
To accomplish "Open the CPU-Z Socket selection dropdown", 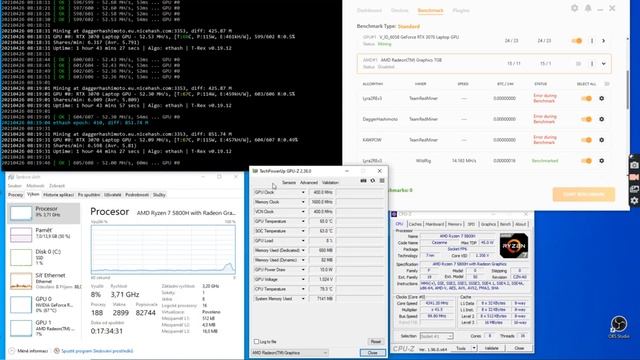I will pyautogui.click(x=436, y=336).
